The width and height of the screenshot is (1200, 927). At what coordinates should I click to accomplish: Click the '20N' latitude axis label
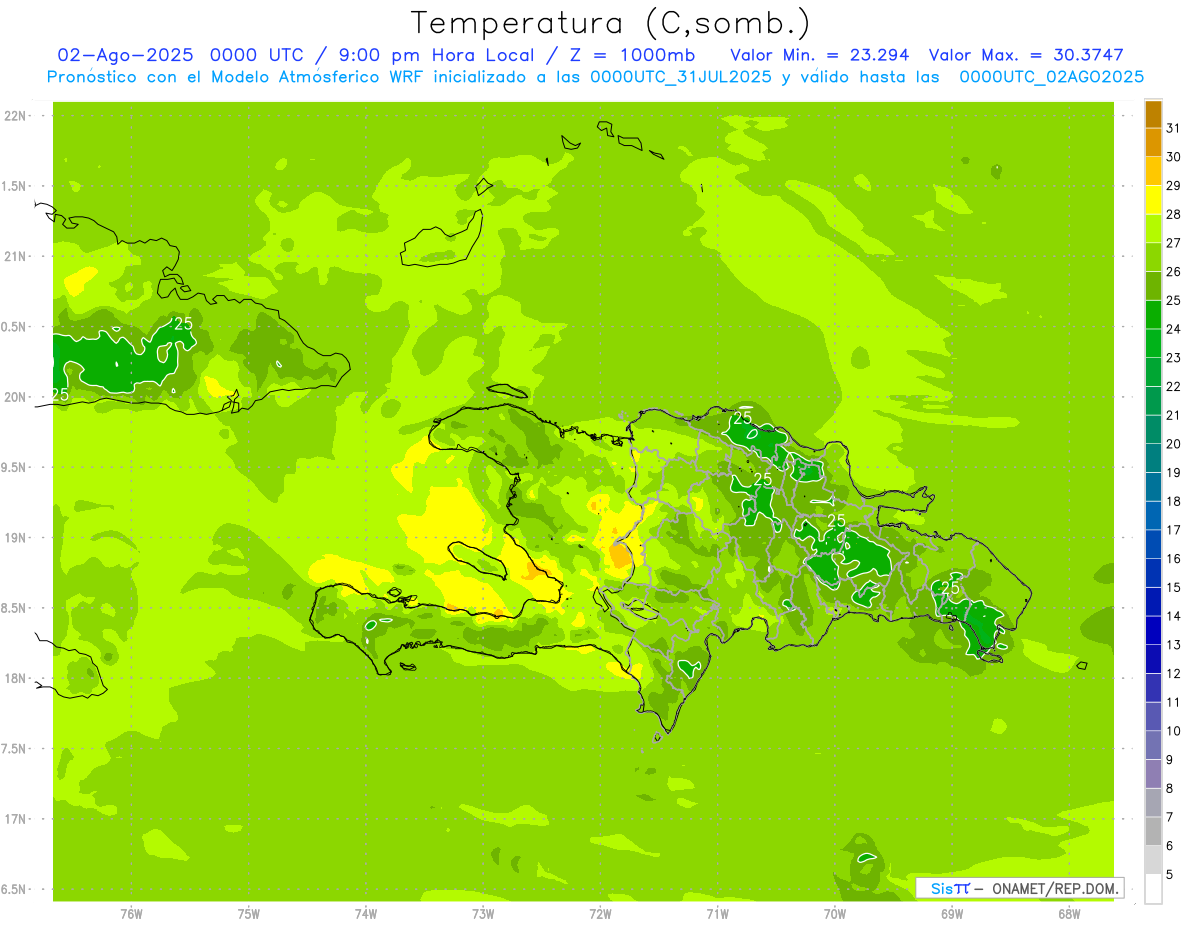coord(17,398)
